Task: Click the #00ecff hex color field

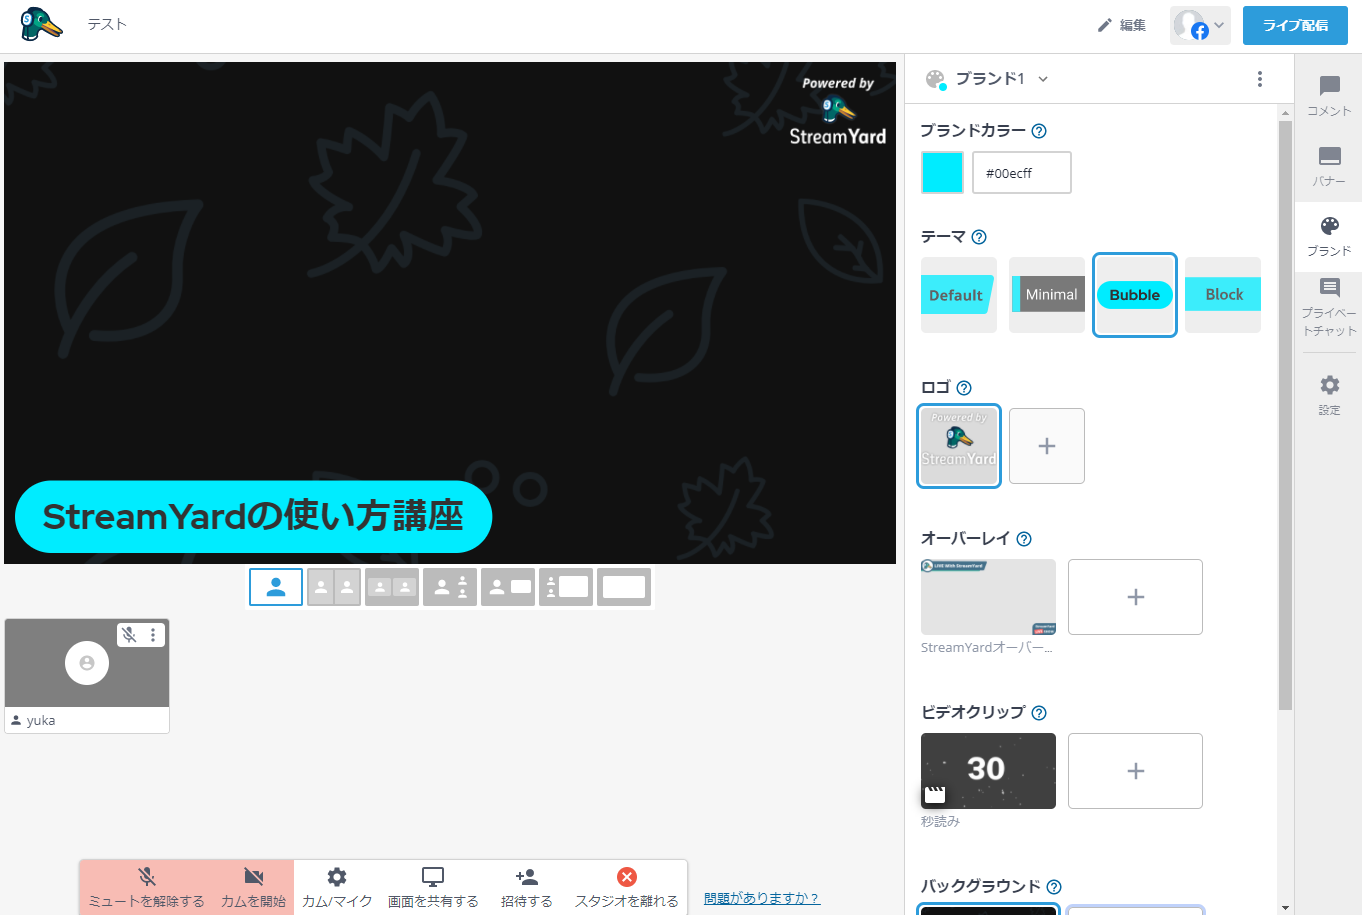Action: (x=1022, y=172)
